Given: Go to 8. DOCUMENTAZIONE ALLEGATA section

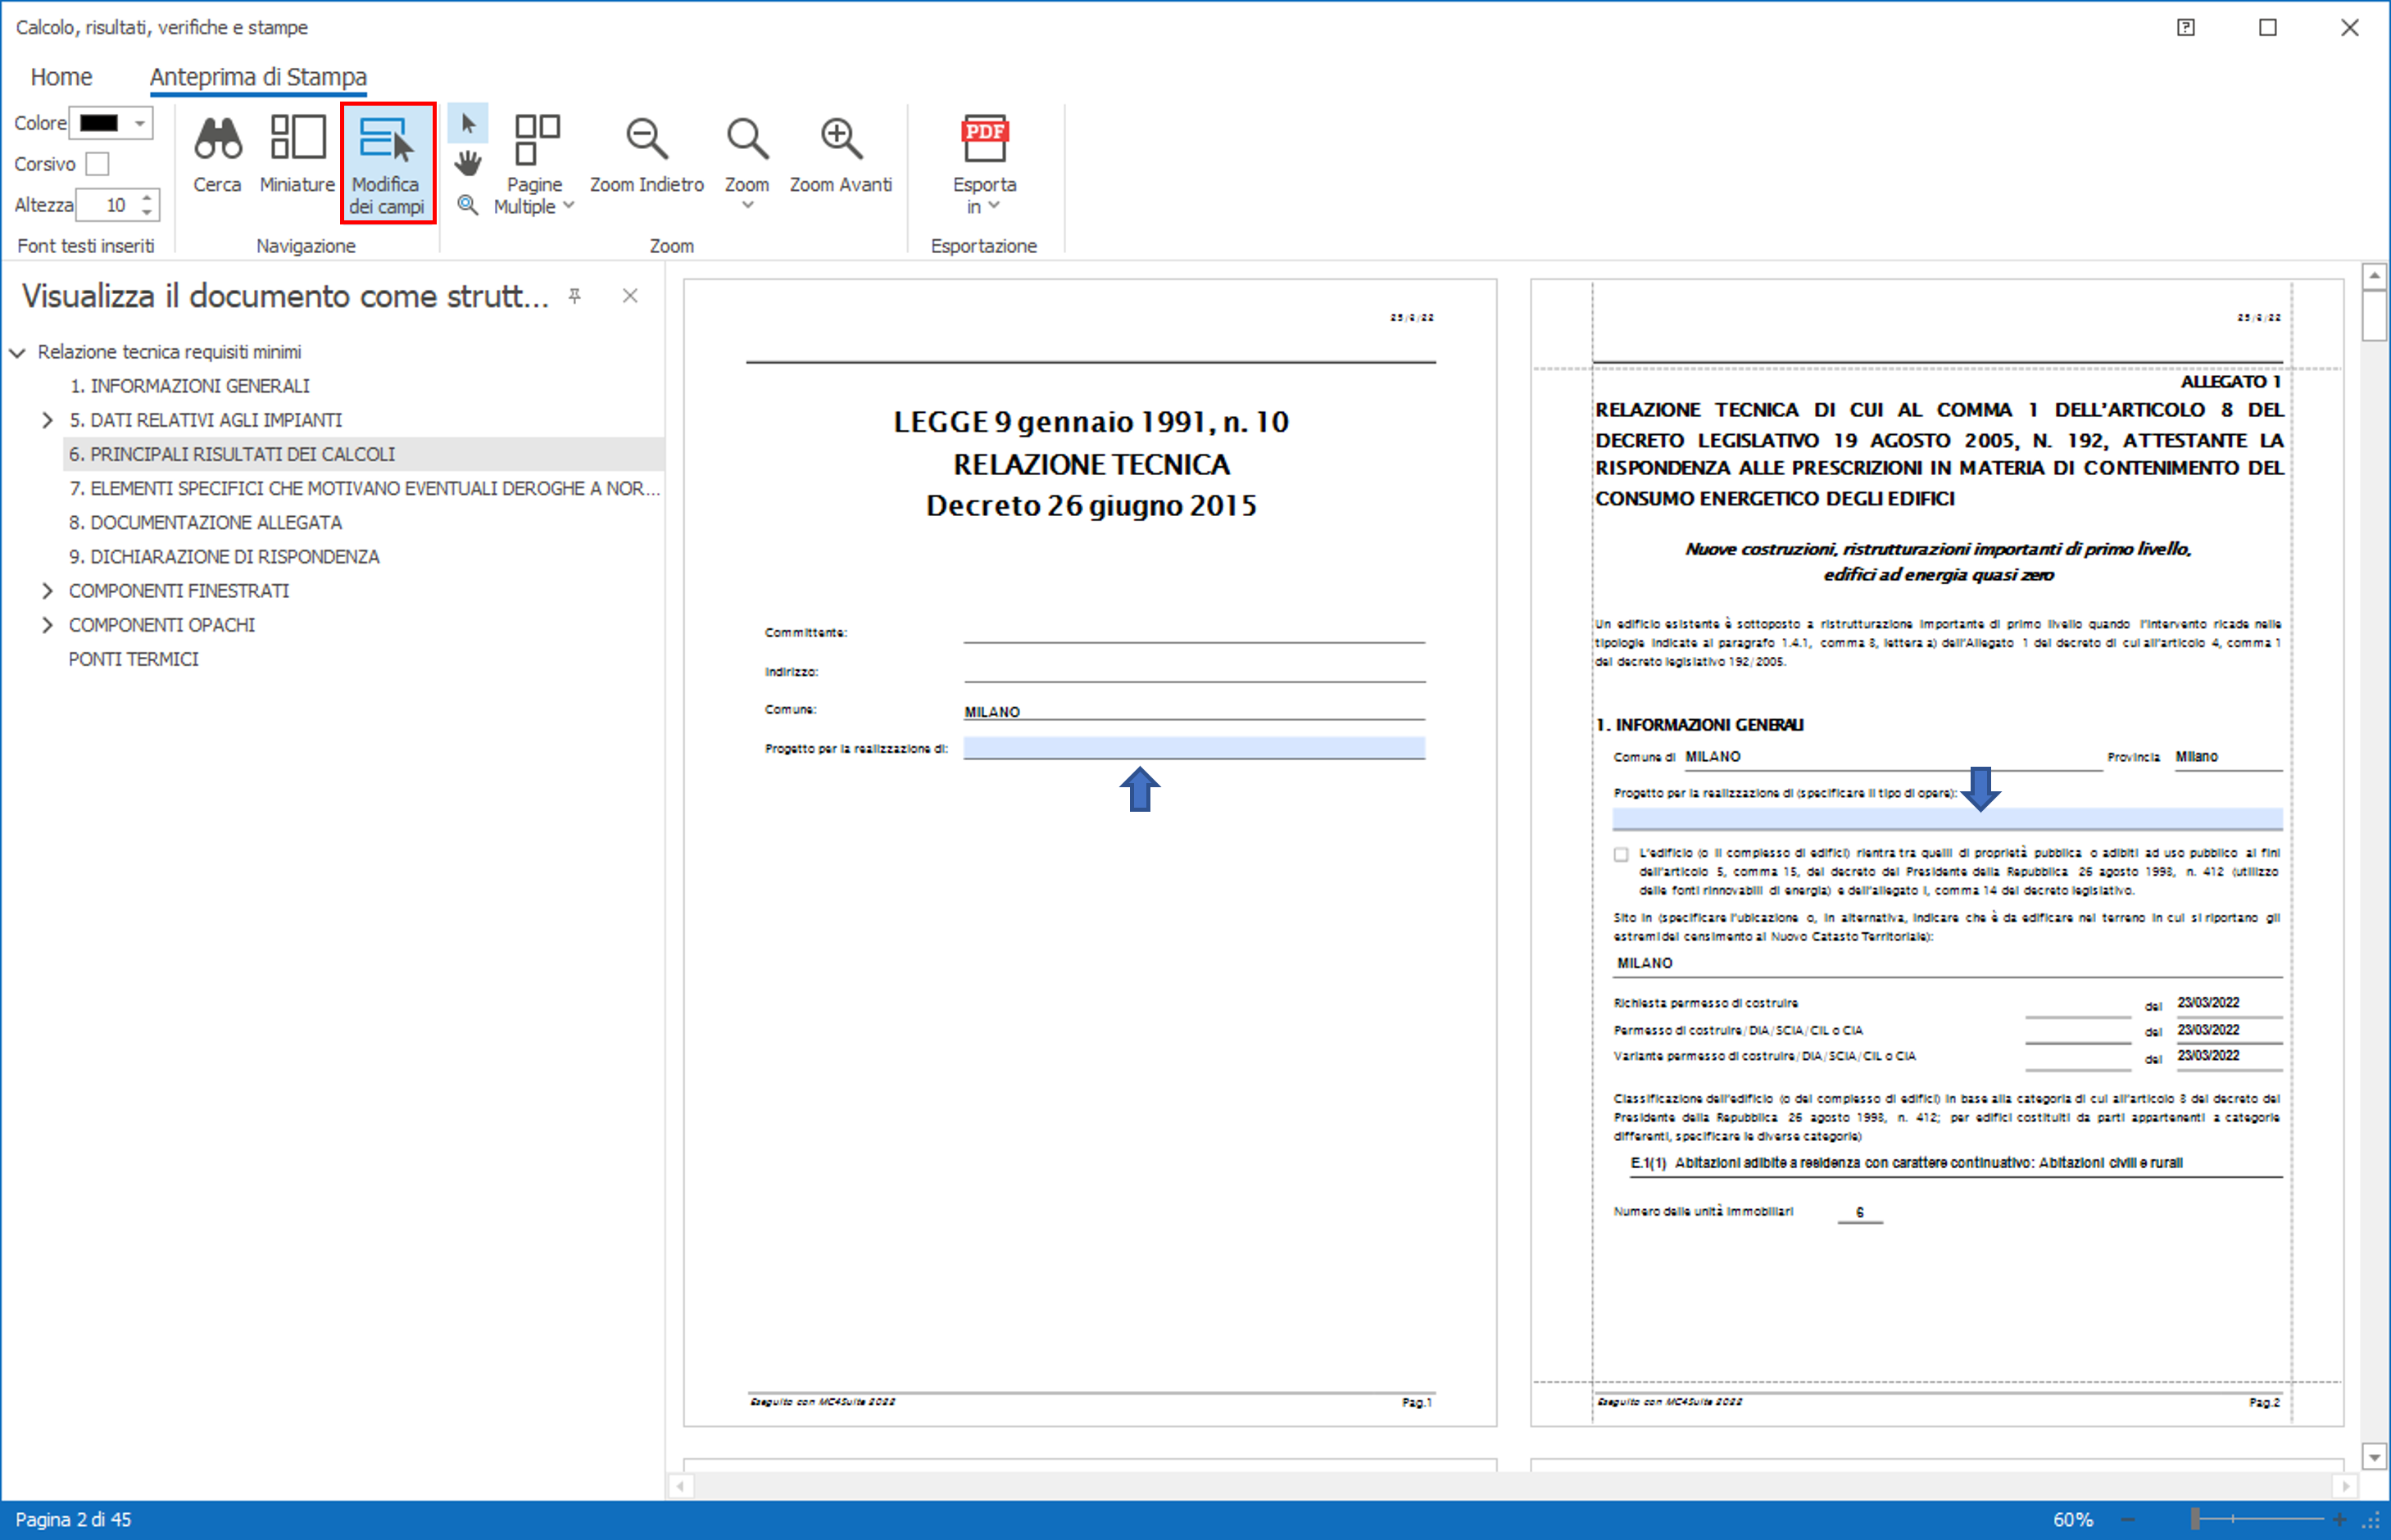Looking at the screenshot, I should pyautogui.click(x=205, y=522).
